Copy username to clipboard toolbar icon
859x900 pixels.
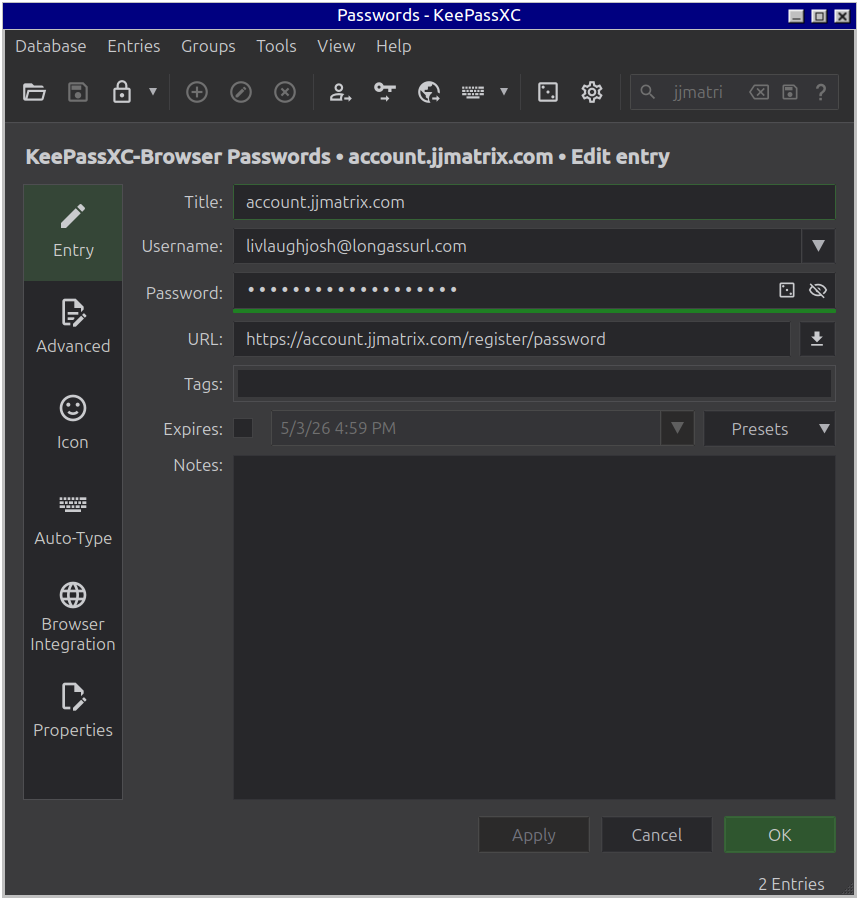[x=340, y=92]
